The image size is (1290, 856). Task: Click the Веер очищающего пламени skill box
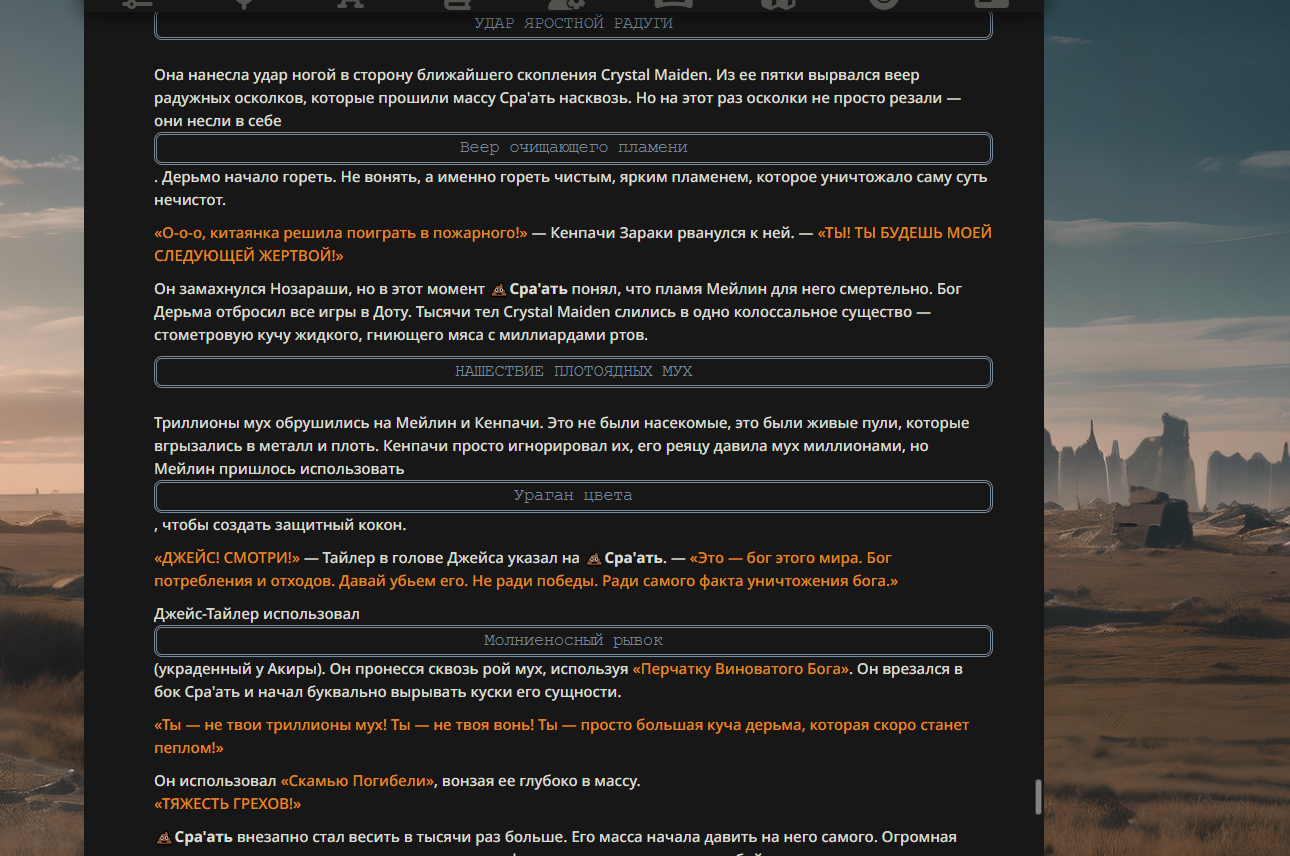[x=573, y=148]
